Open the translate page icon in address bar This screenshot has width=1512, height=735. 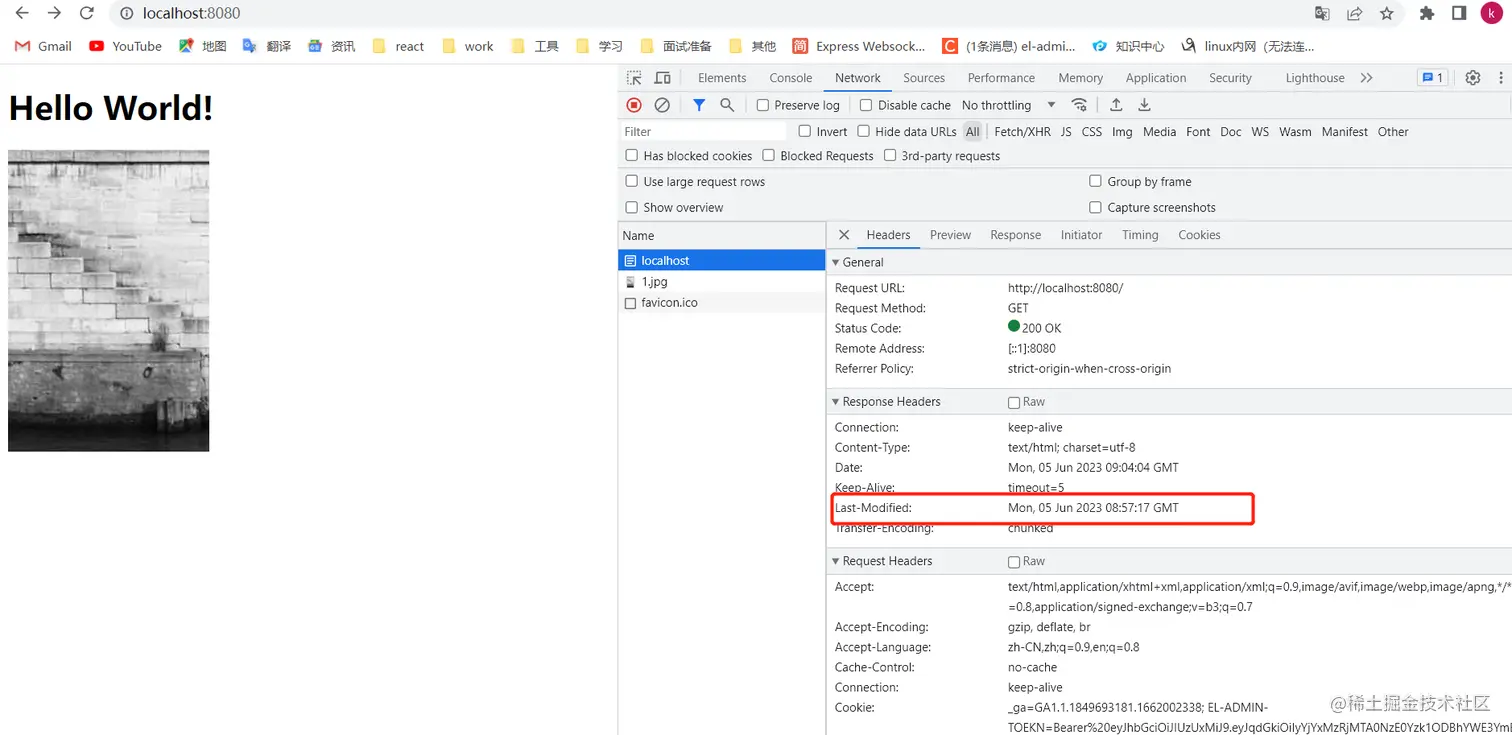coord(1322,13)
